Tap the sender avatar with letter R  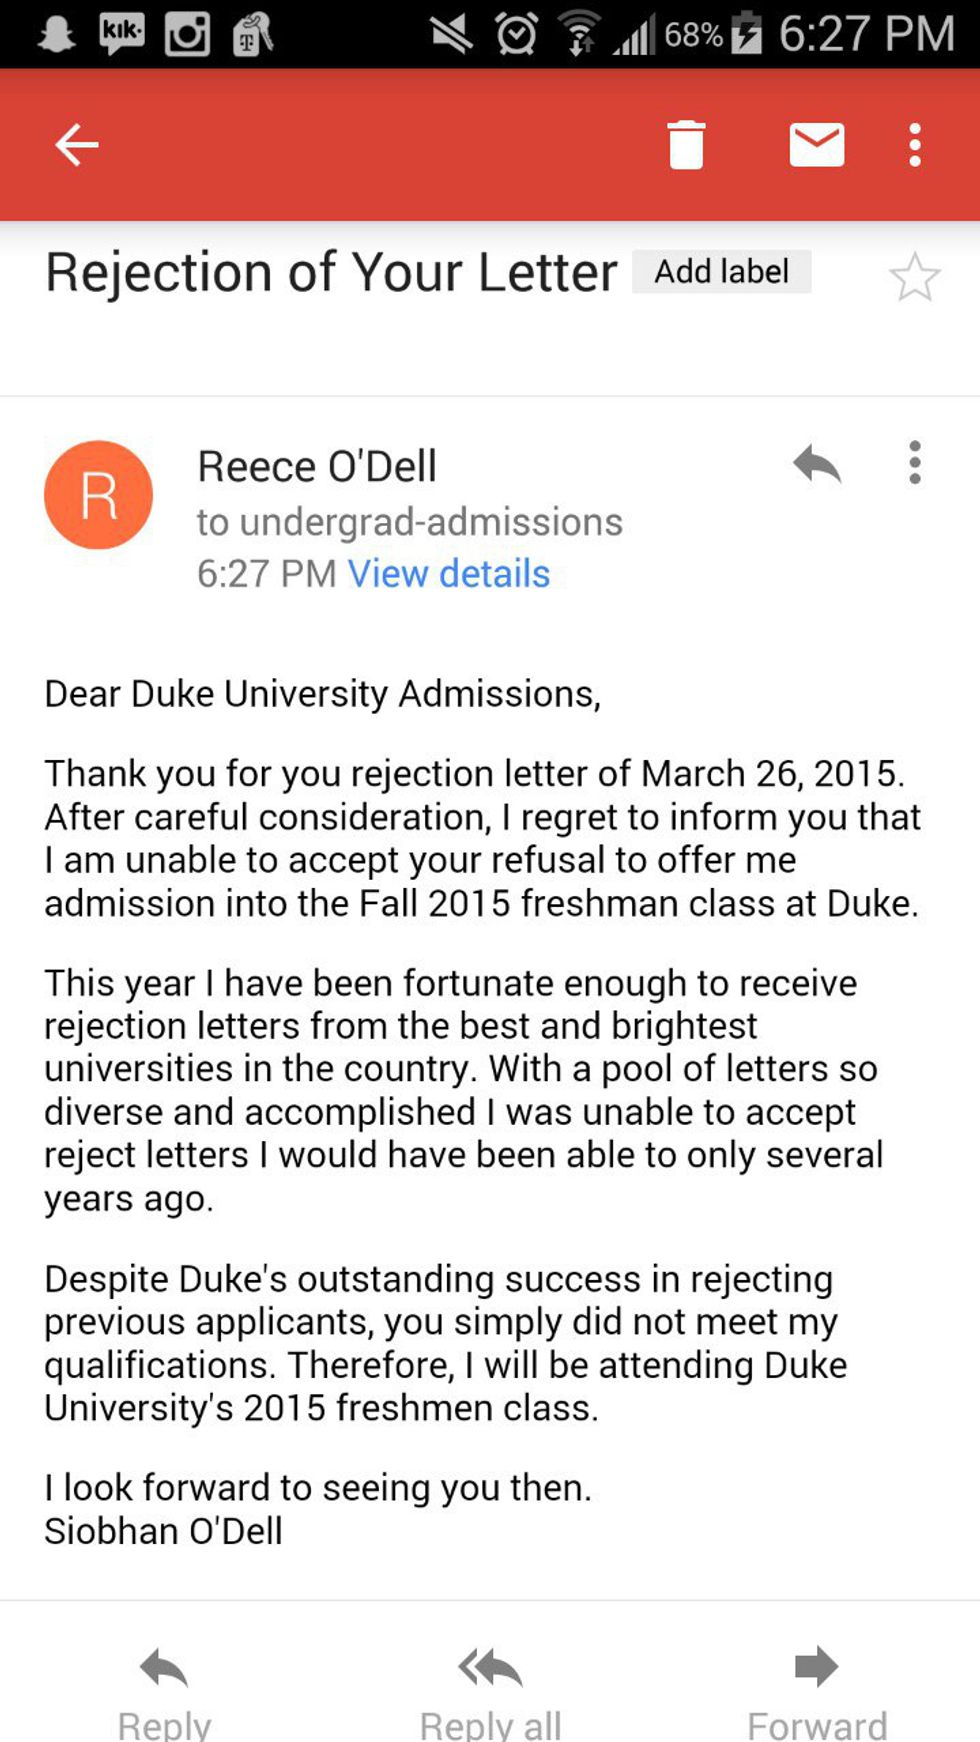(98, 495)
